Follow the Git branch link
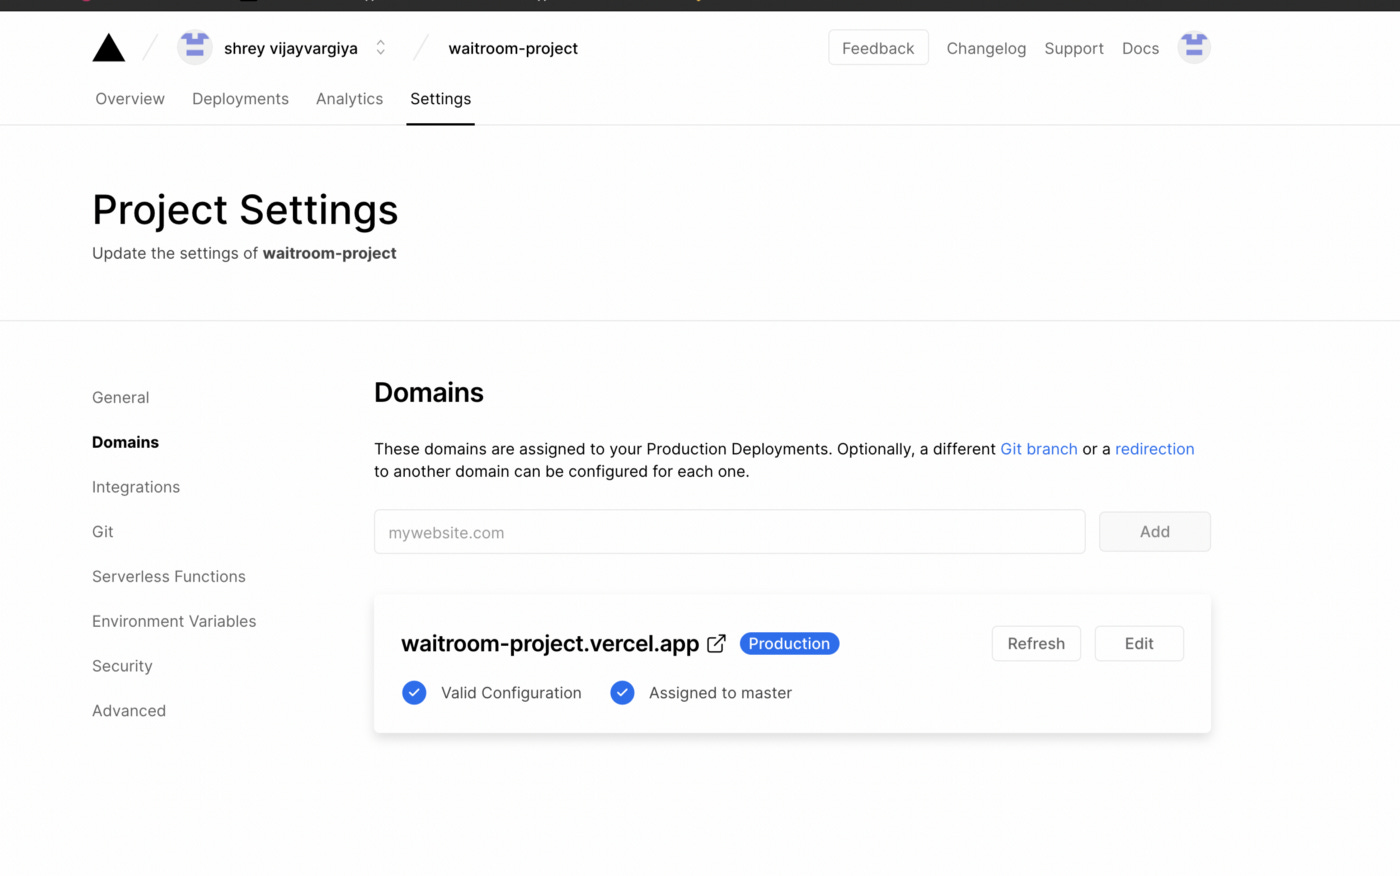 click(x=1039, y=449)
